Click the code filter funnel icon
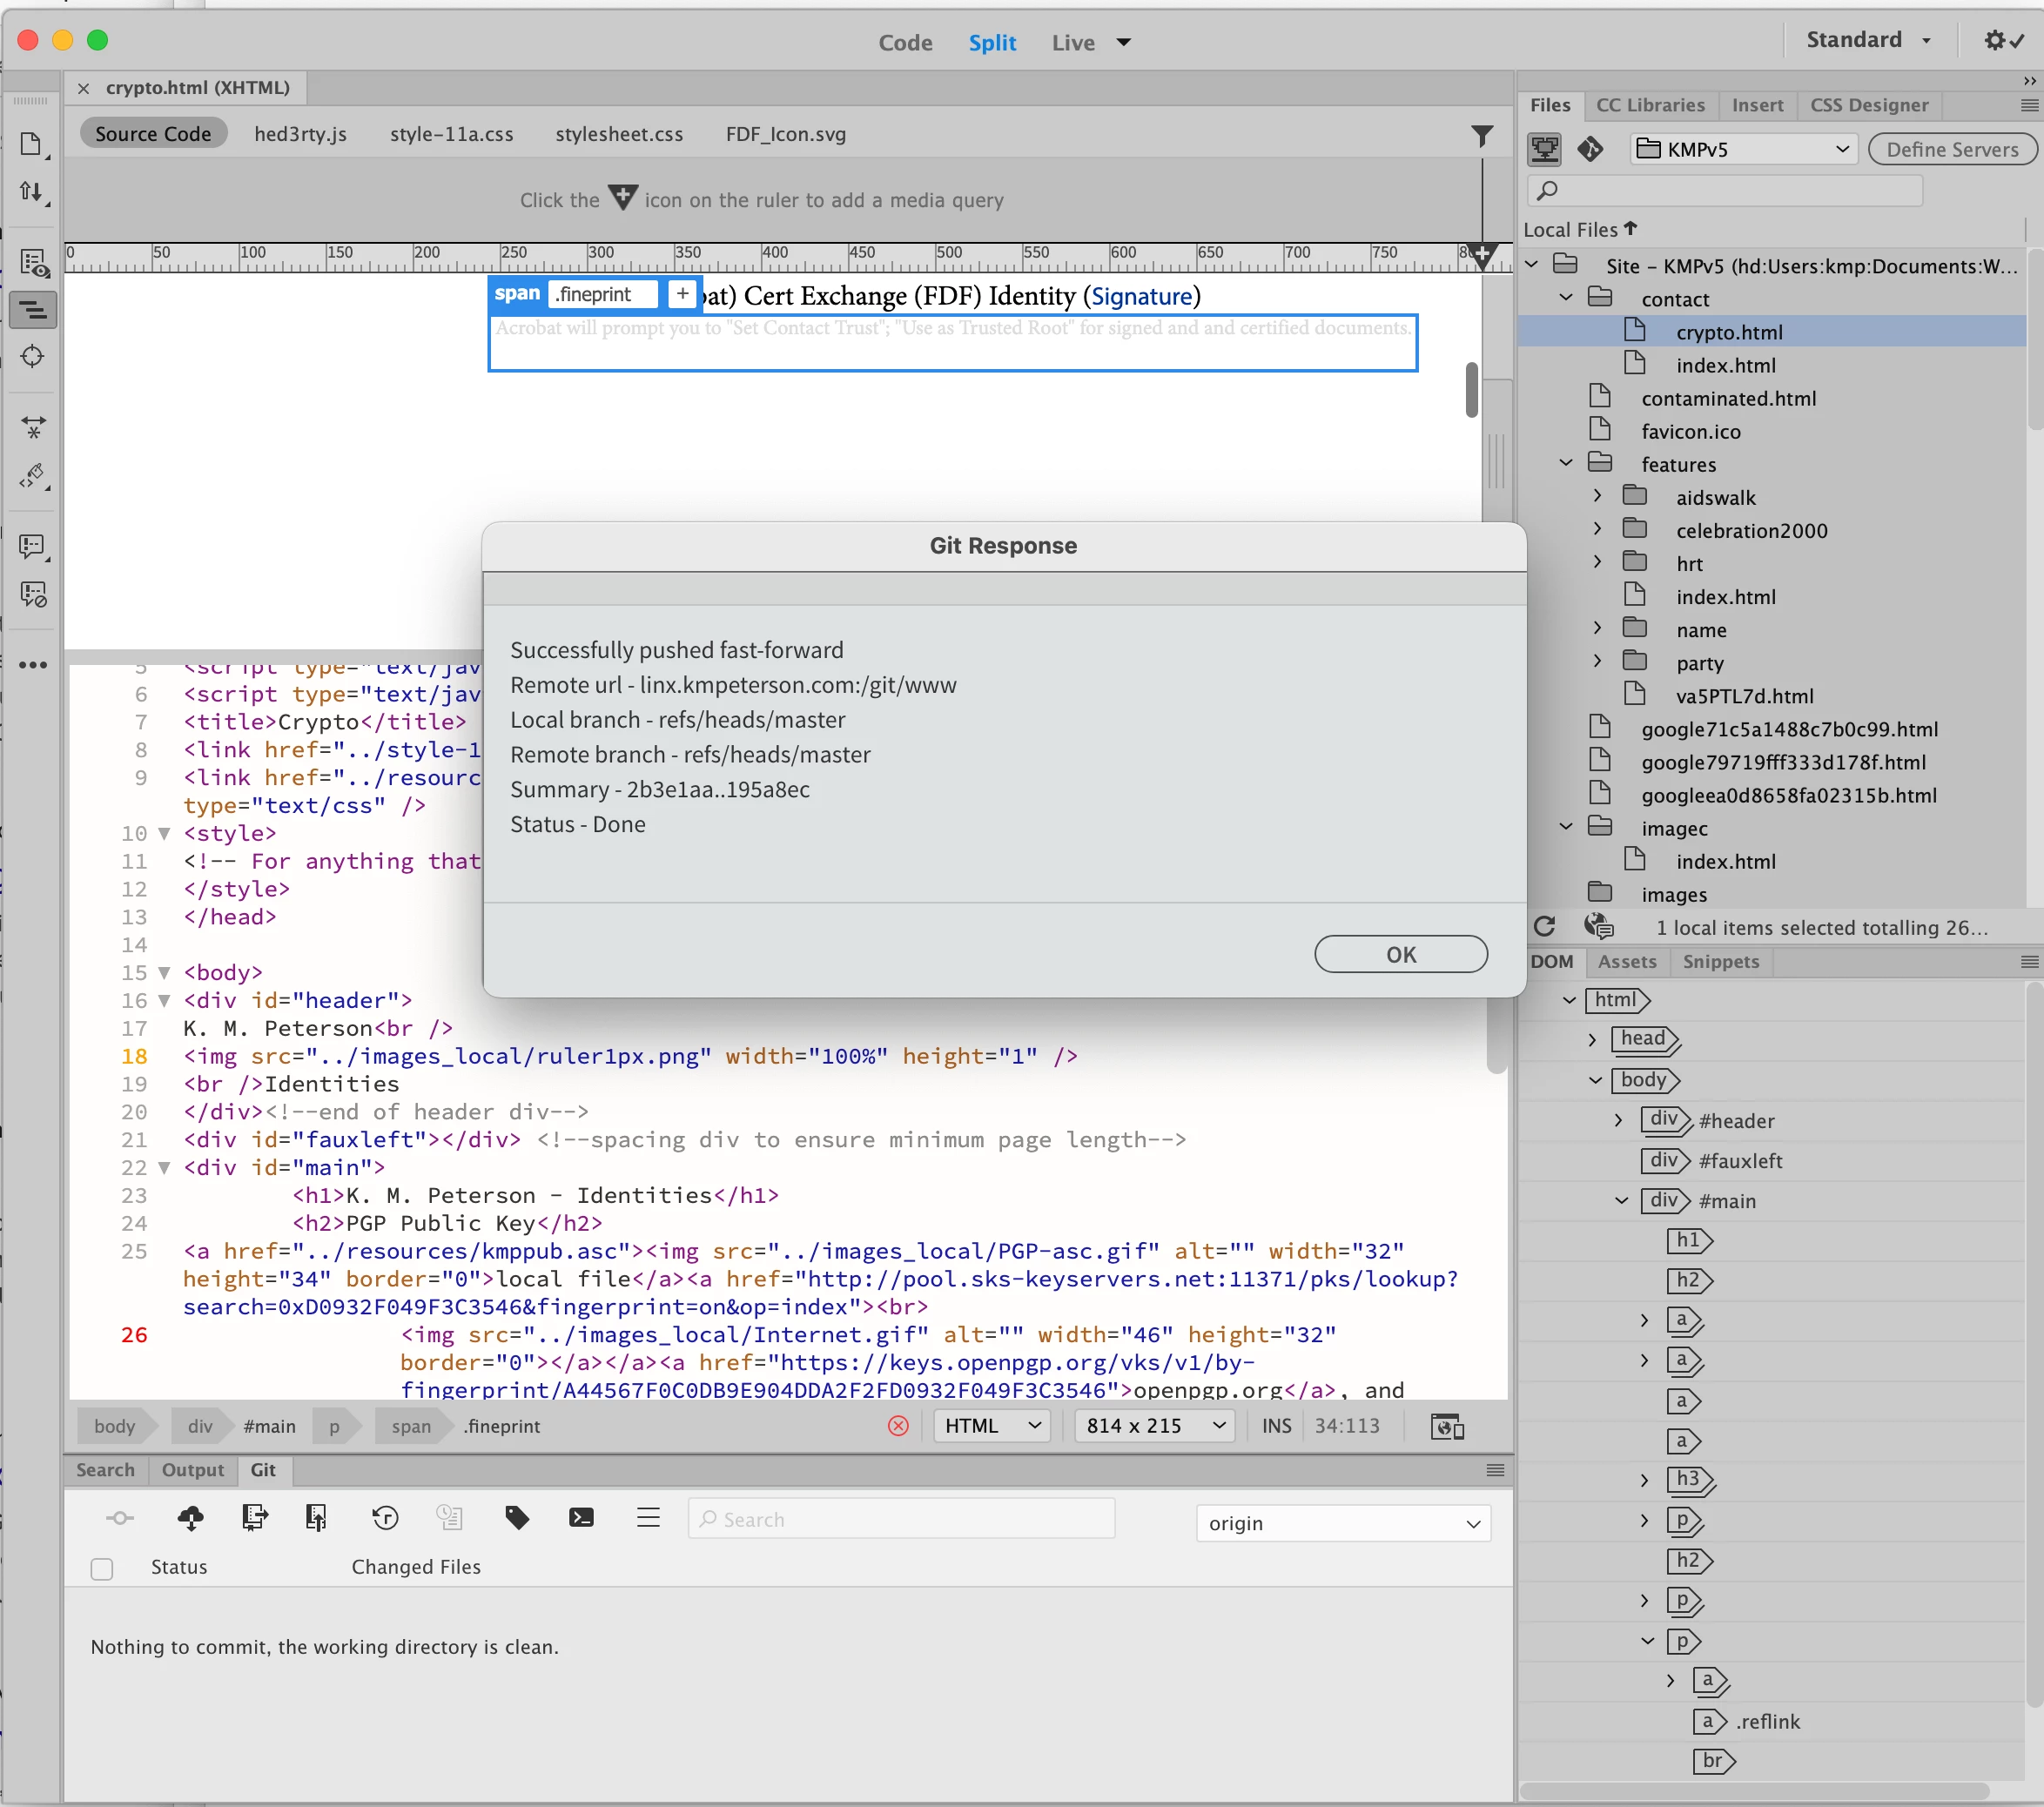 [1482, 136]
